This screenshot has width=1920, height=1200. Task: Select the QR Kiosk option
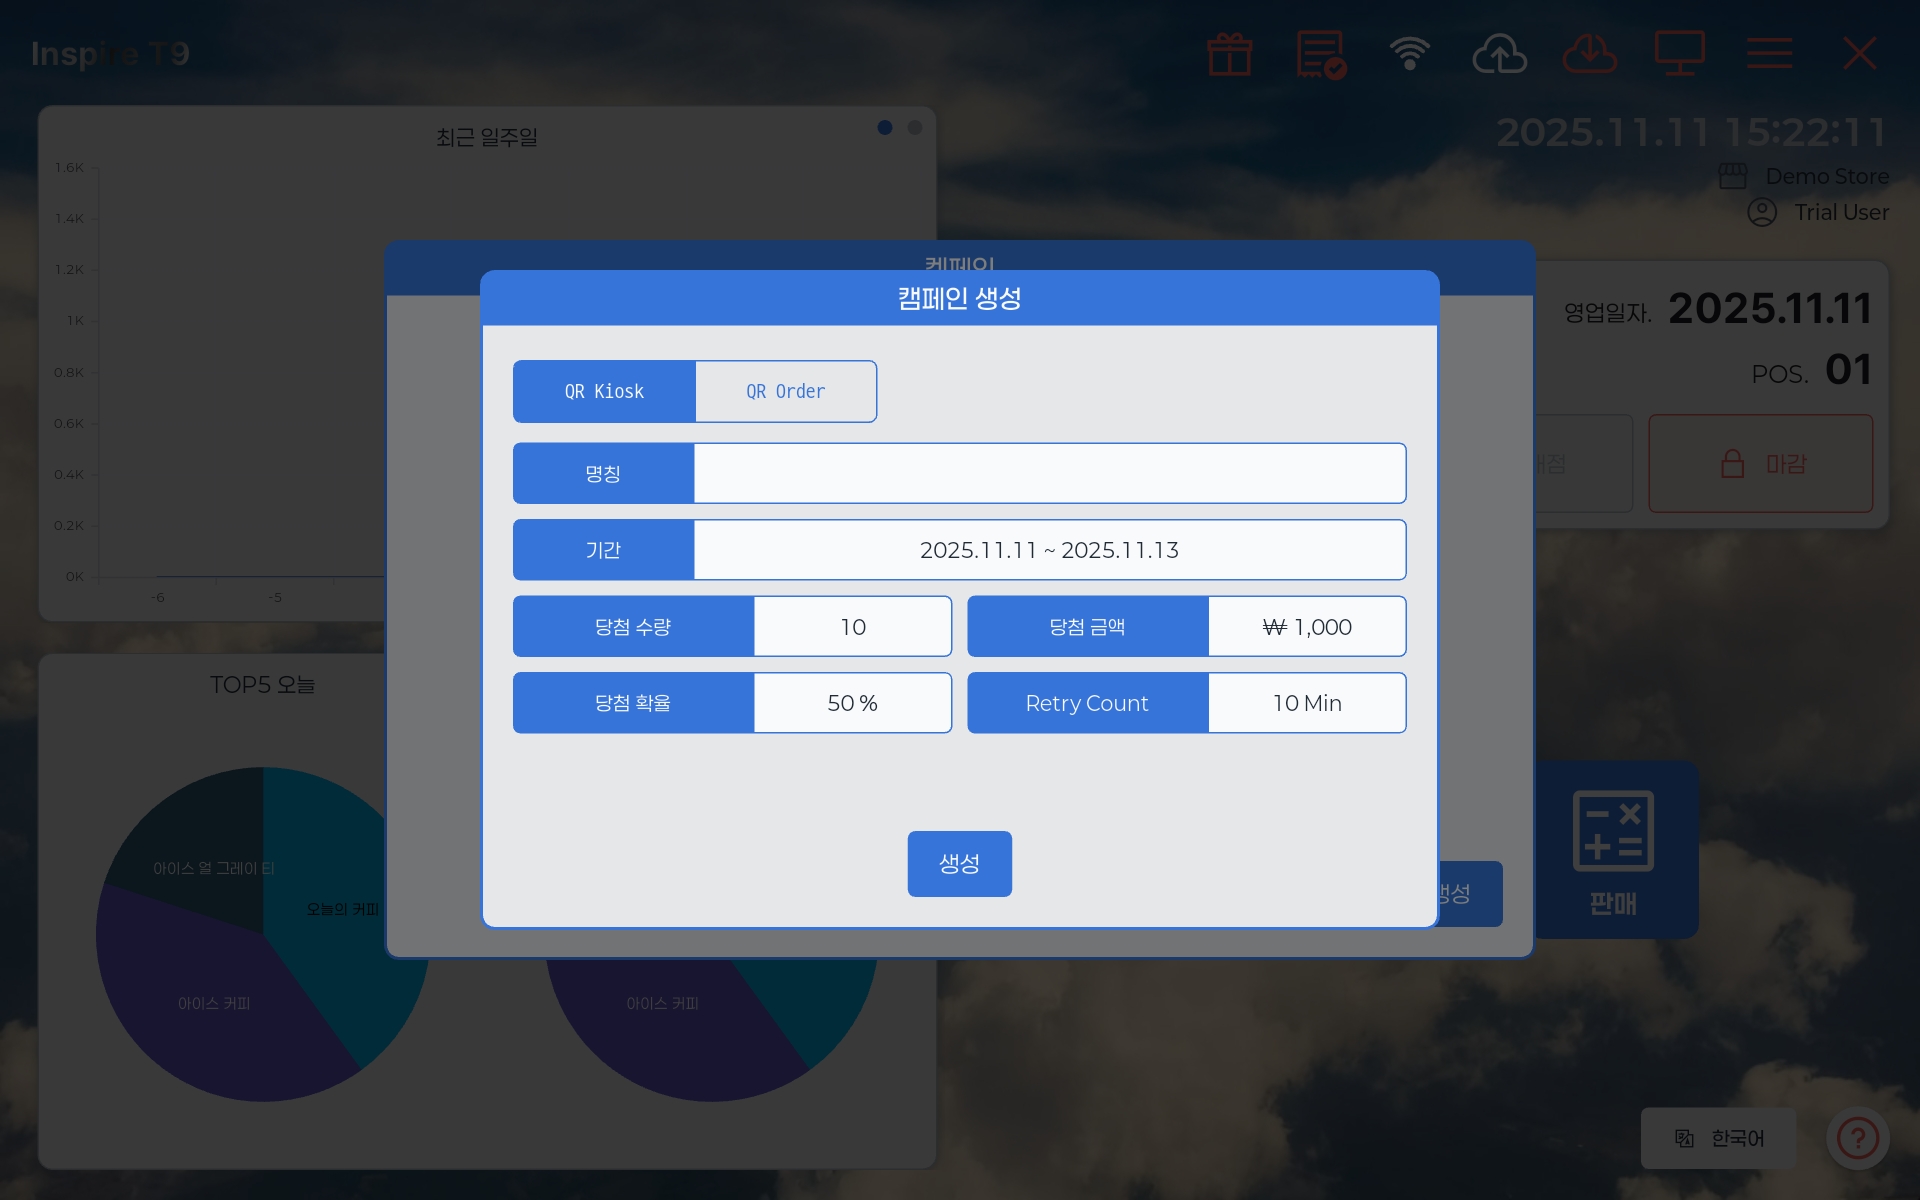(604, 392)
